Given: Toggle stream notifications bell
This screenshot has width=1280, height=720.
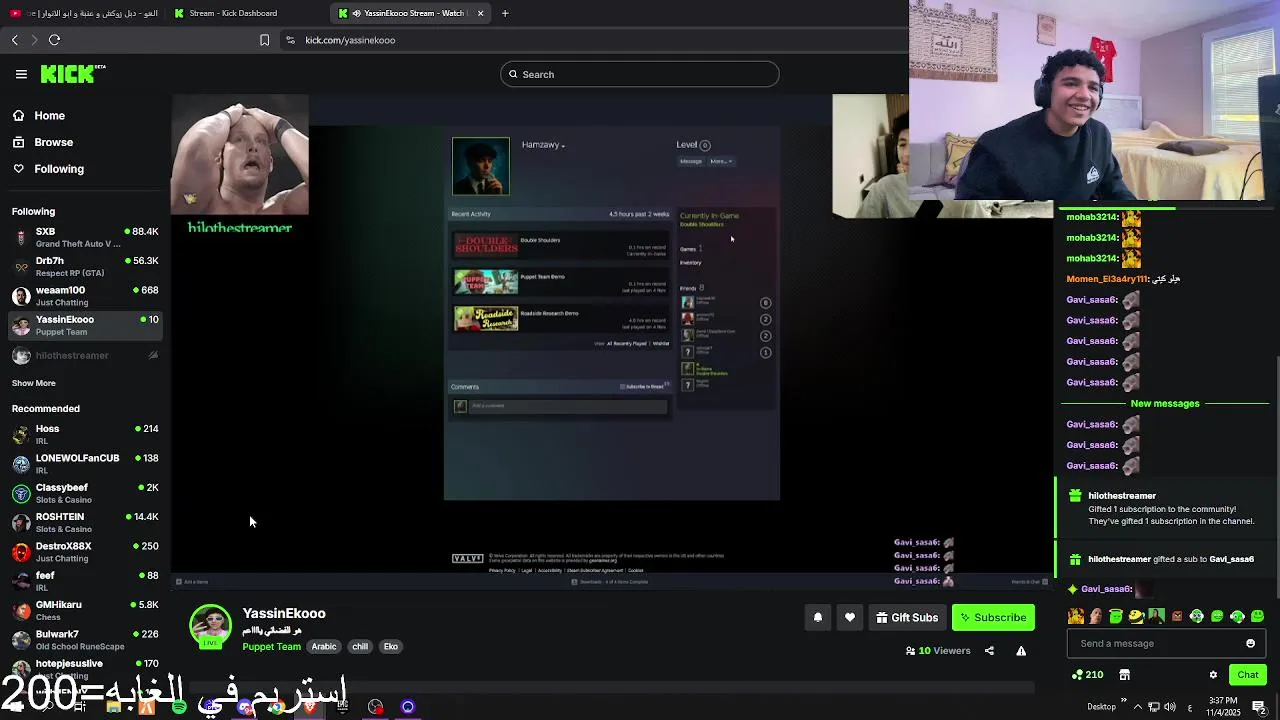Looking at the screenshot, I should click(x=817, y=617).
